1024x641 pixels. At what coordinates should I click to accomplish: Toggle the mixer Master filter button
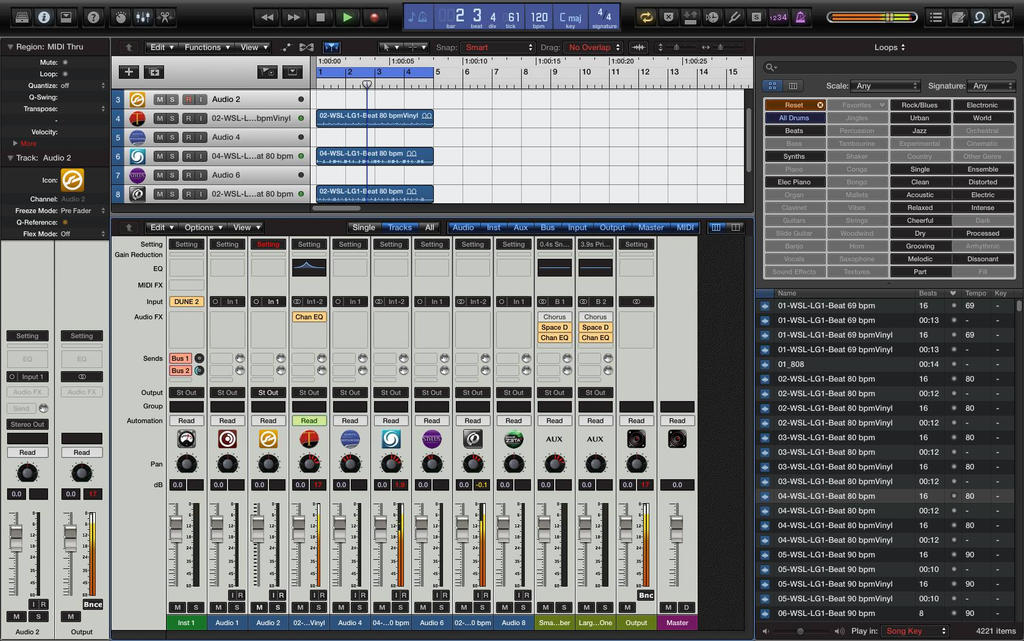(650, 227)
